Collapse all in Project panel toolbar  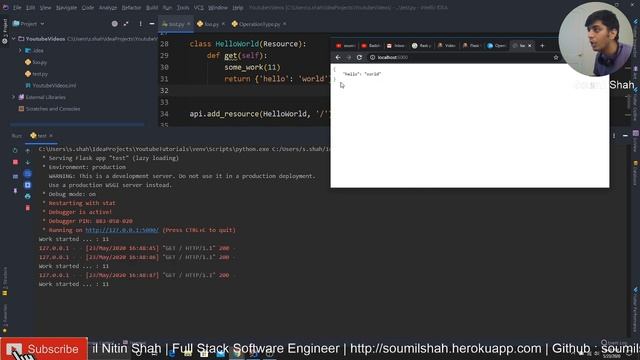(x=126, y=24)
